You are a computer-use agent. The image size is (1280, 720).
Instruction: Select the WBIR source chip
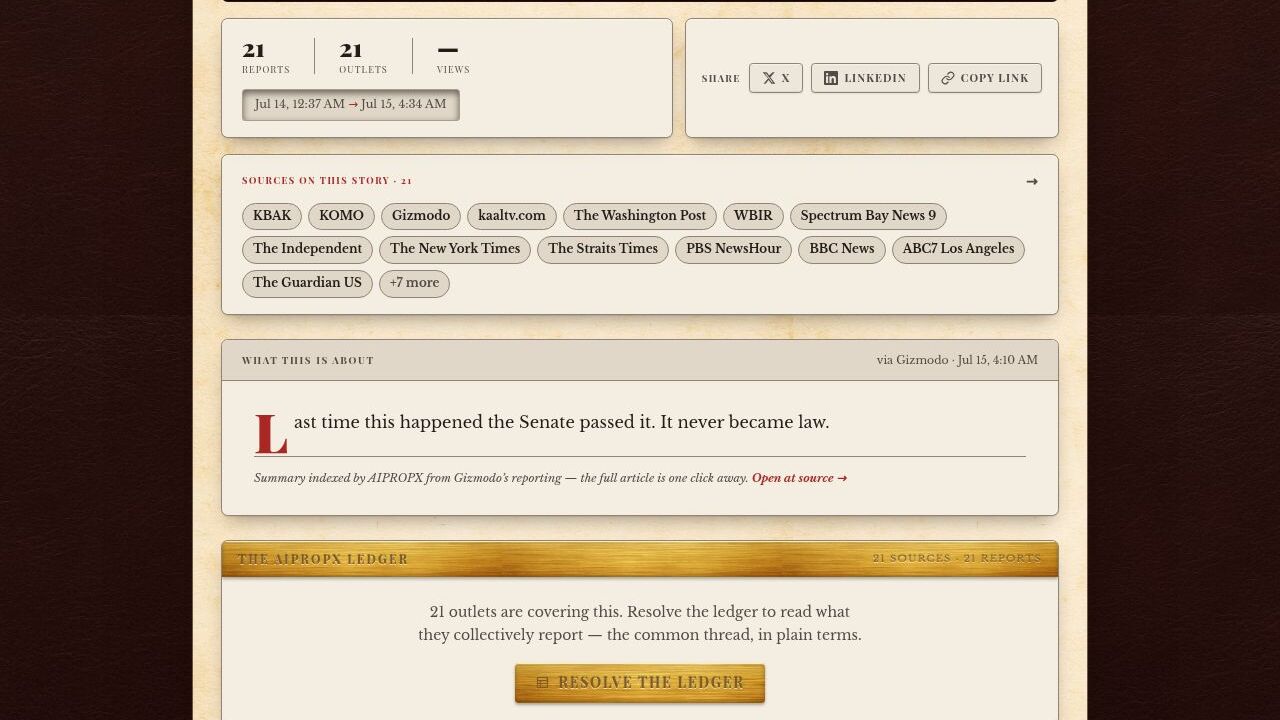753,216
